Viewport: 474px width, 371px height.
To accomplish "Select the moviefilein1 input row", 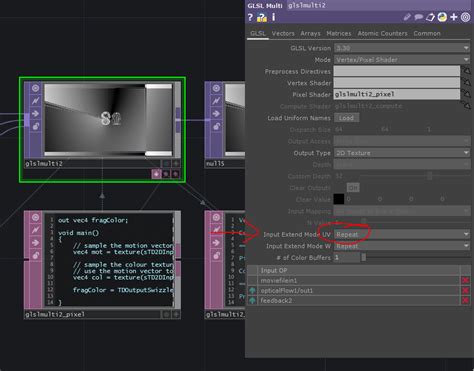I will click(358, 280).
